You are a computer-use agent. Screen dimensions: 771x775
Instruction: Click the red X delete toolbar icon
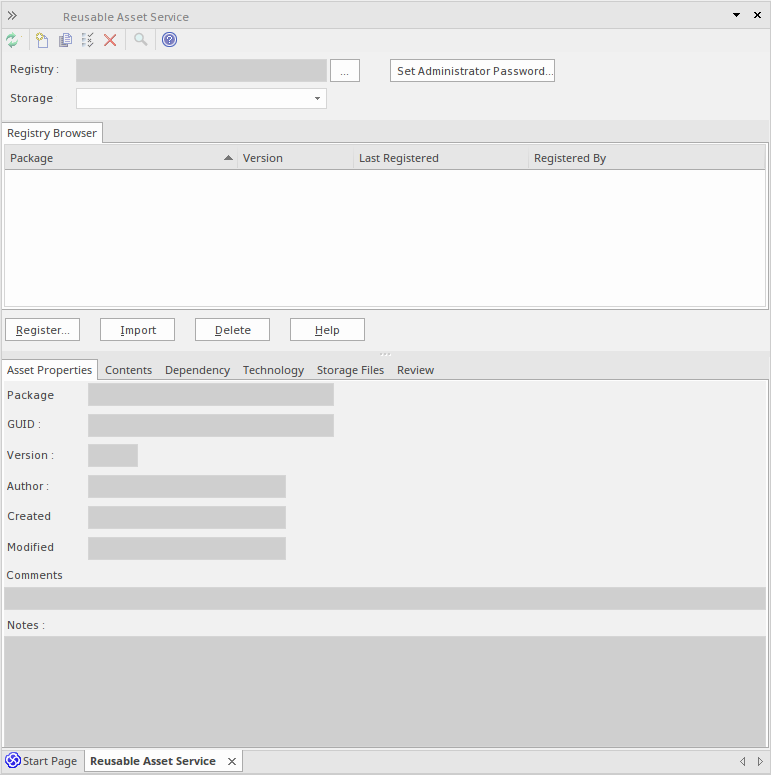(x=110, y=40)
